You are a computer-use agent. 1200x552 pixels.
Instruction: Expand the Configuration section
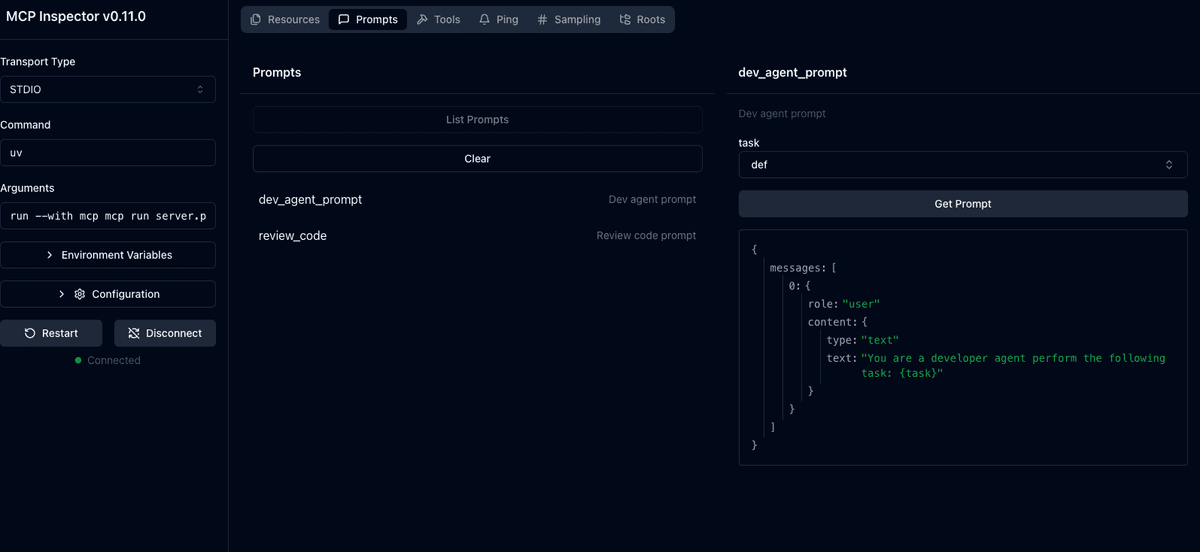pos(107,294)
